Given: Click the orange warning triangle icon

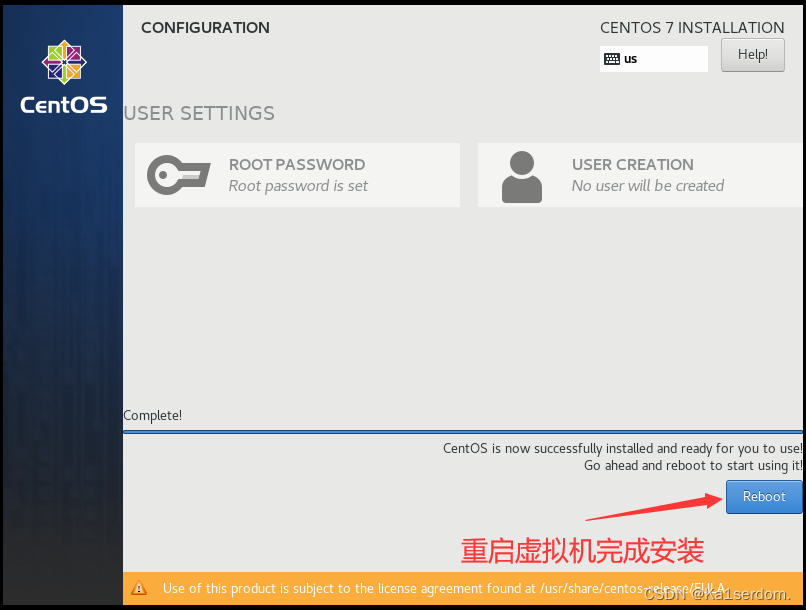Looking at the screenshot, I should (139, 588).
